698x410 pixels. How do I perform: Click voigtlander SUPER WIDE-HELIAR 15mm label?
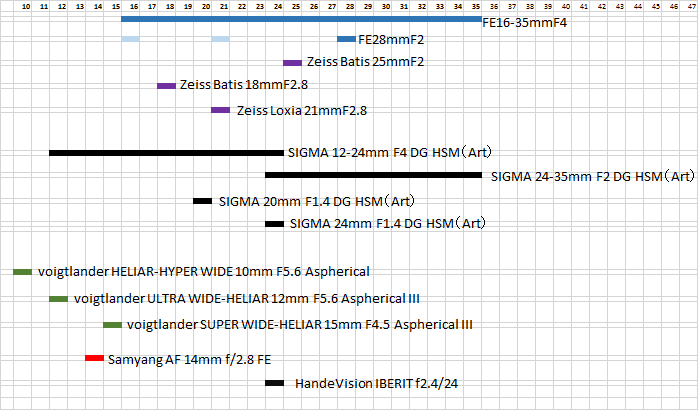[x=300, y=325]
